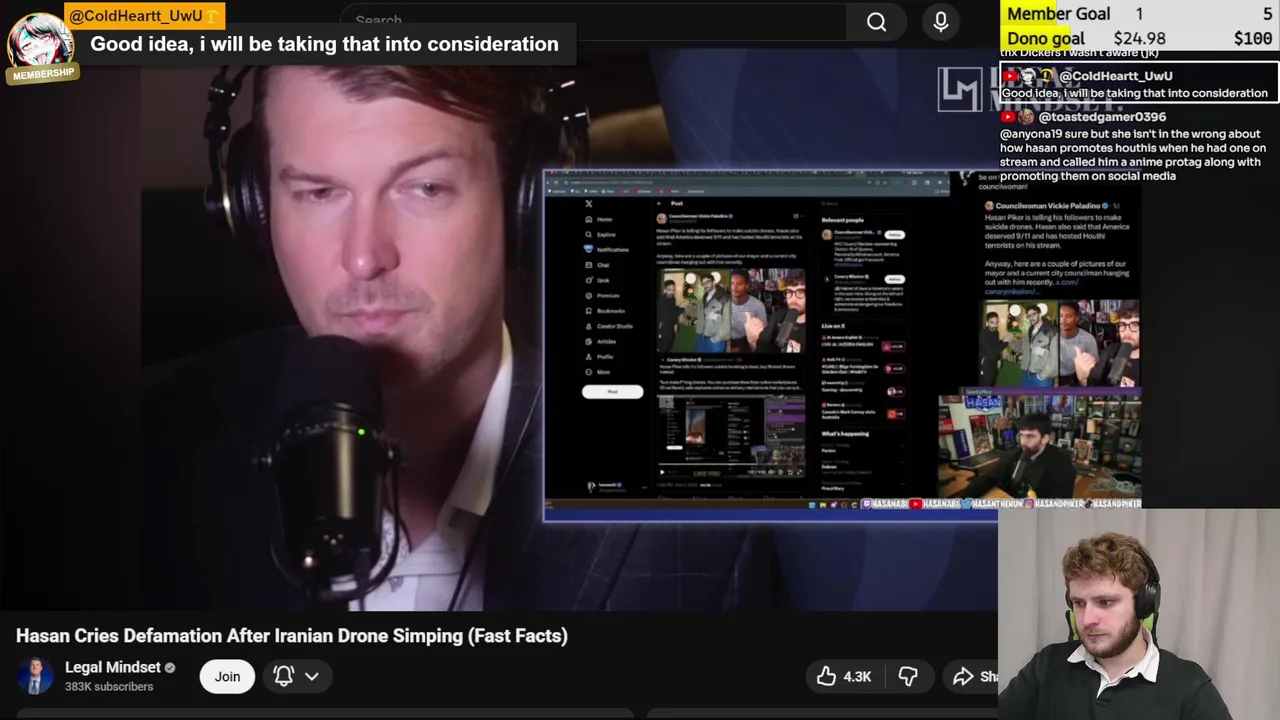Click YouTube icon beside toastedgamer0396 message

click(x=1009, y=117)
